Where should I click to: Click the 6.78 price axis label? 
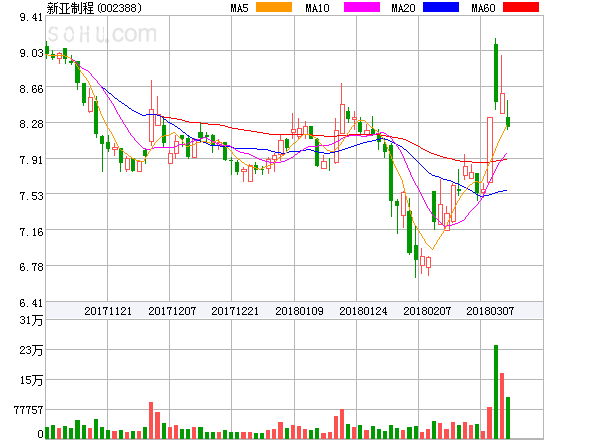pyautogui.click(x=31, y=267)
